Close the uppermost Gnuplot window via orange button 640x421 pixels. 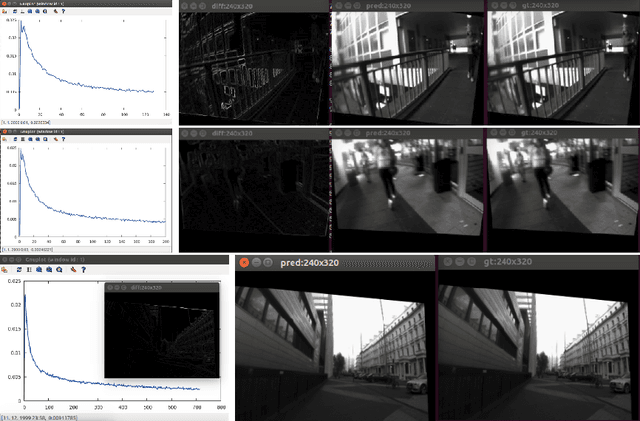tap(4, 4)
